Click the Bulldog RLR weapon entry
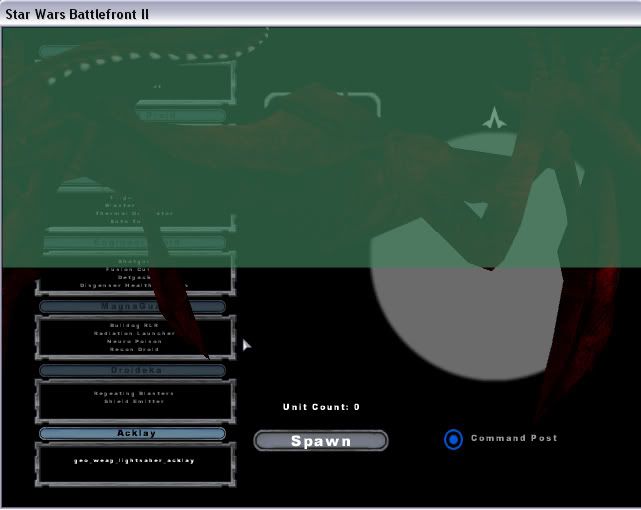Screen dimensions: 641x510 point(134,325)
